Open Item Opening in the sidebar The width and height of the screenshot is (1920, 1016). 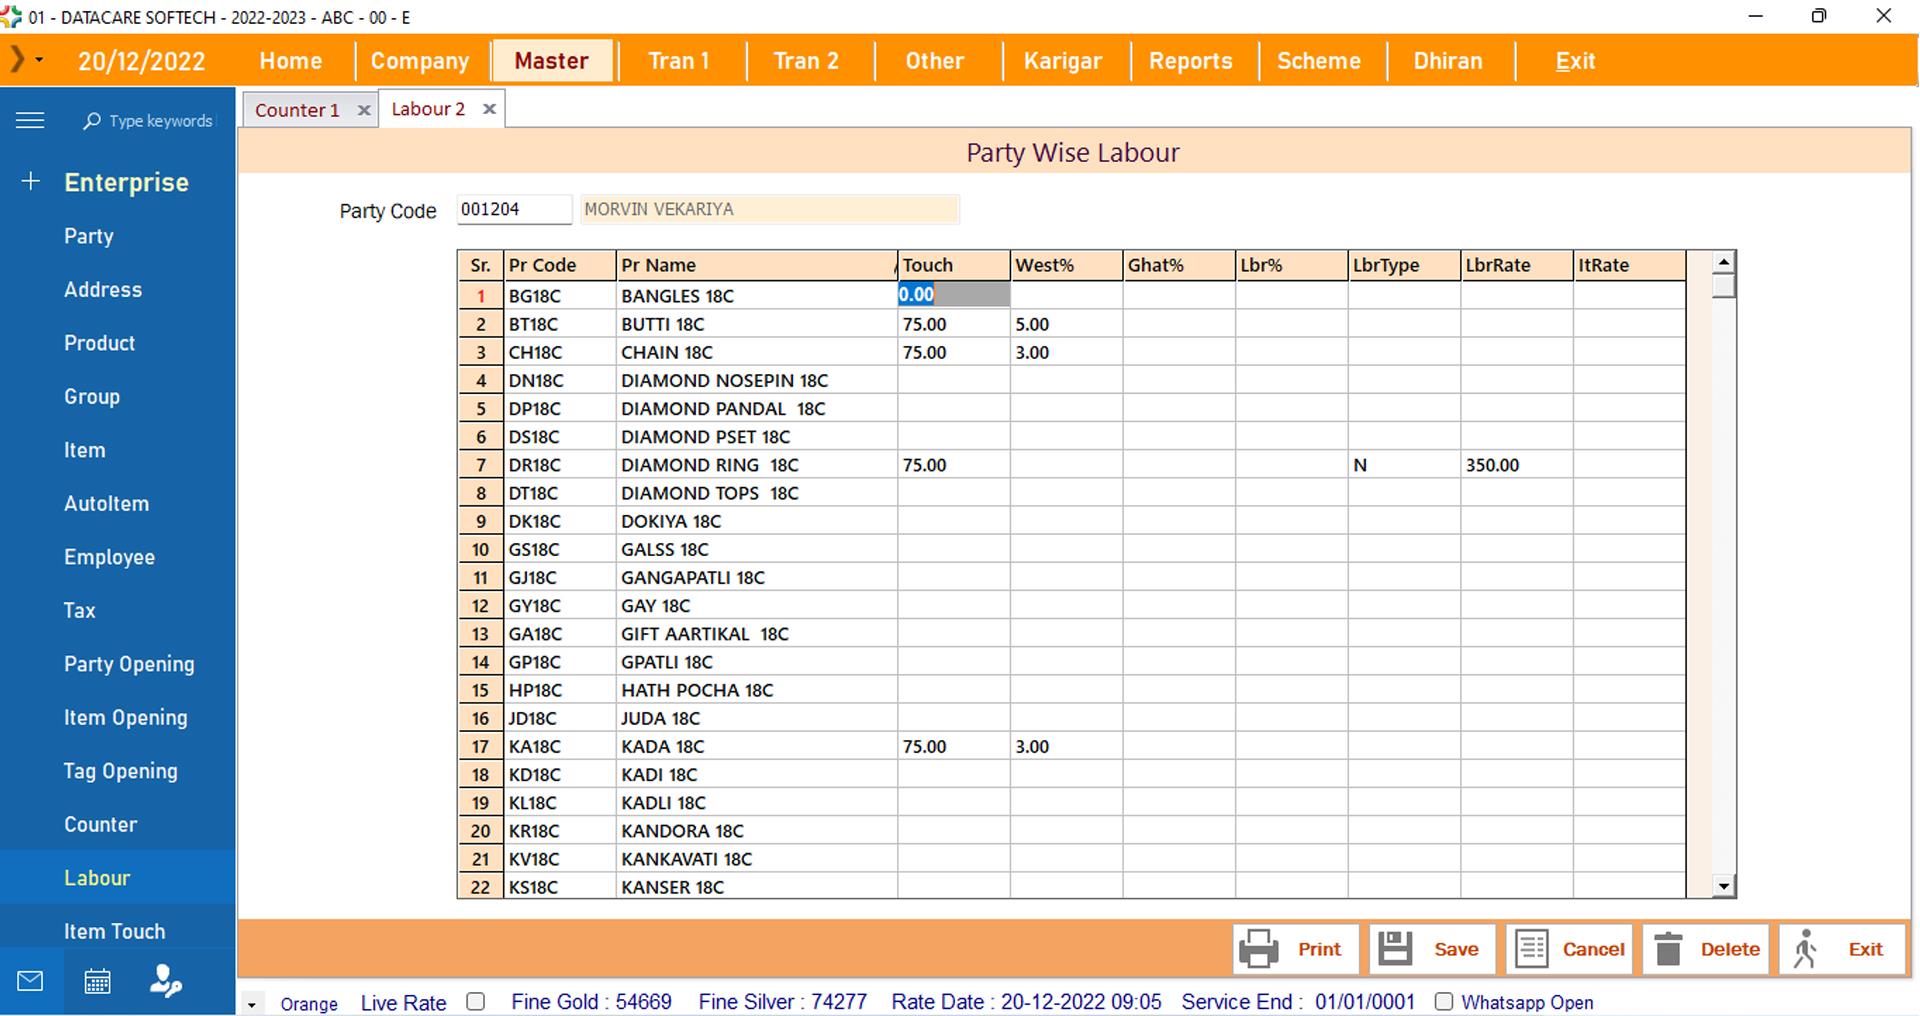(x=125, y=718)
